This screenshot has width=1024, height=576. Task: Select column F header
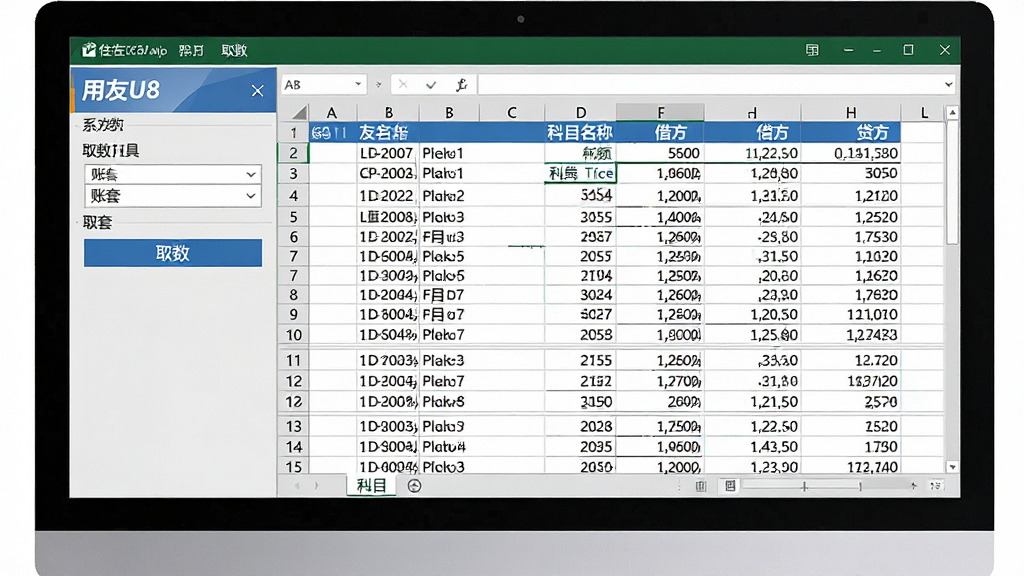pos(660,113)
